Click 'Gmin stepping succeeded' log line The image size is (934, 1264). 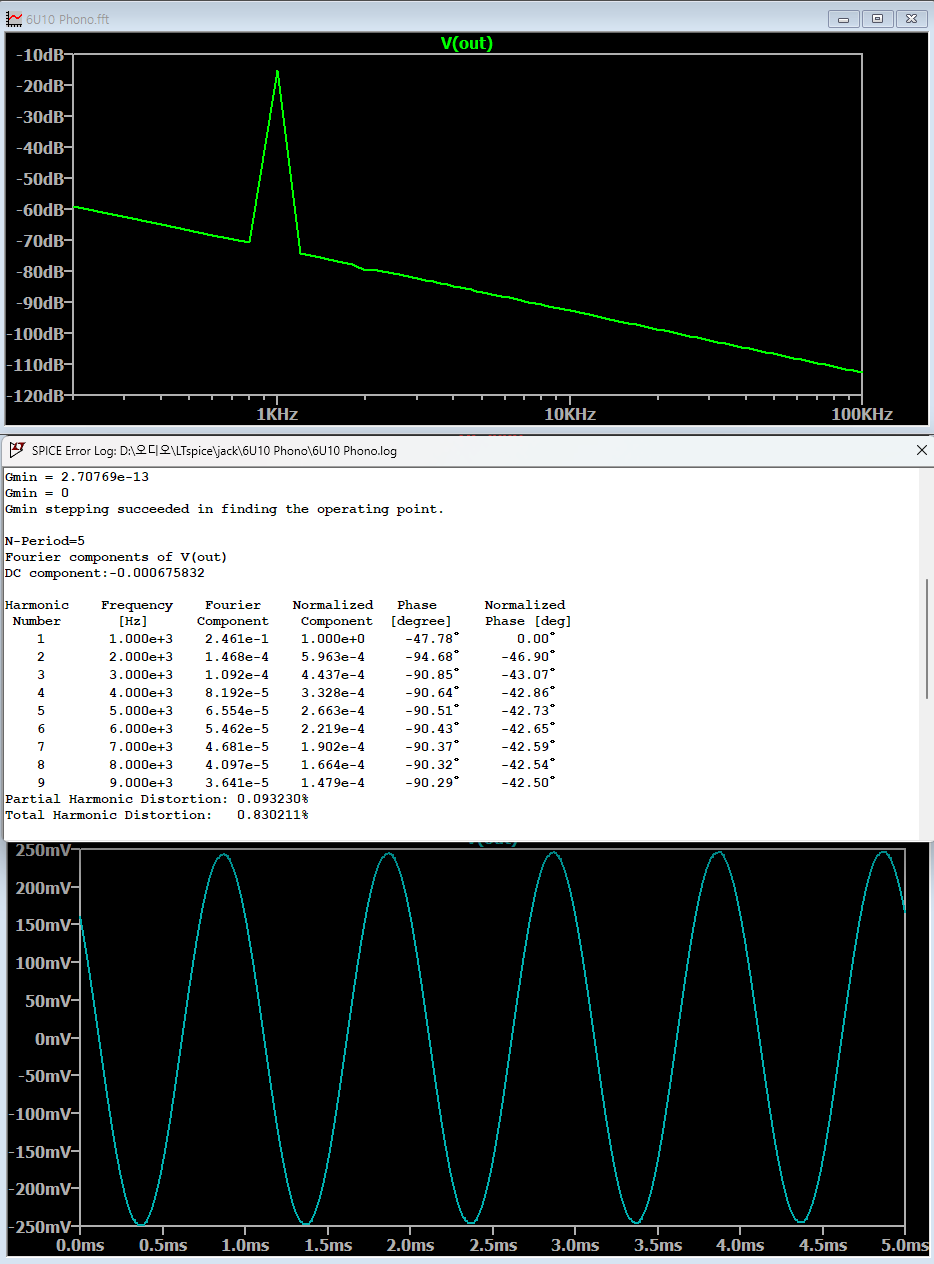pos(225,509)
